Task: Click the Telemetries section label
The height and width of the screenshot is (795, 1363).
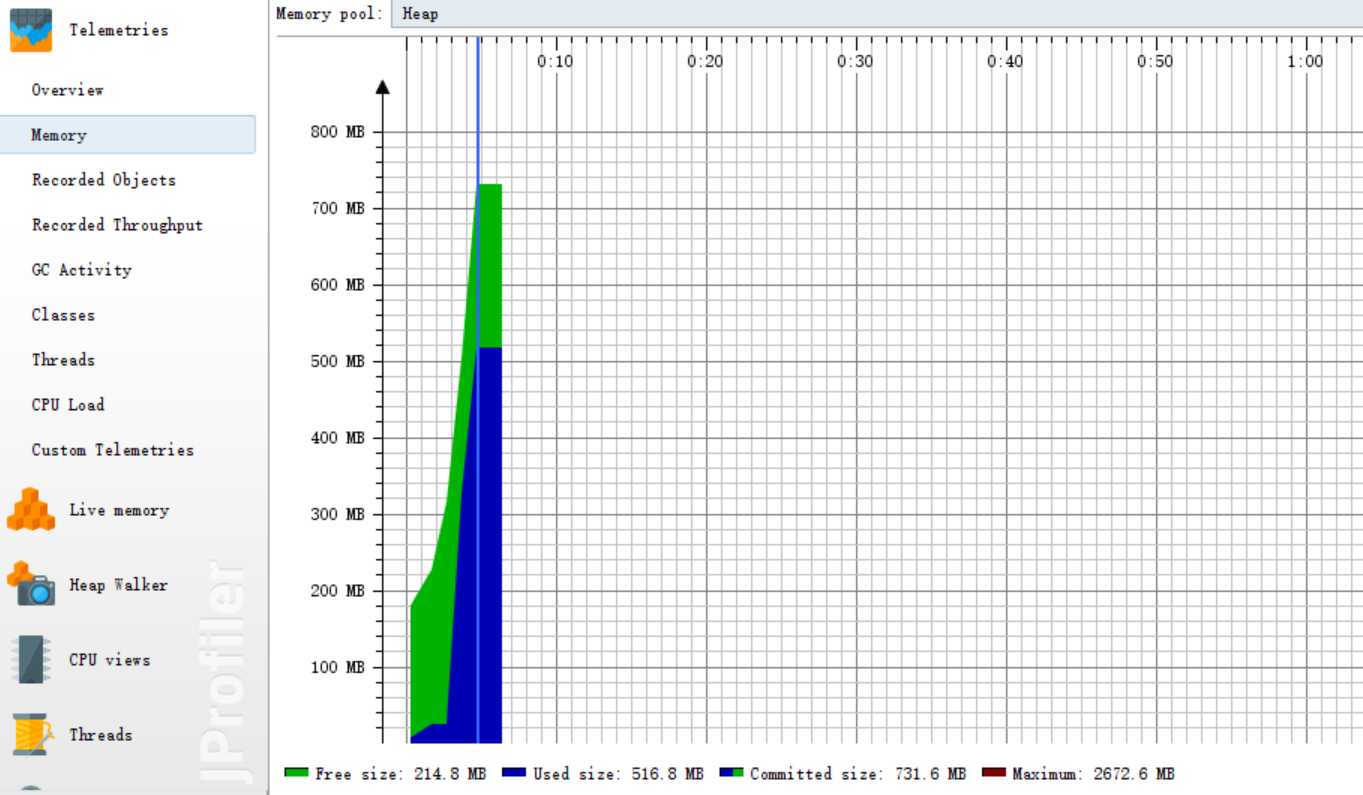Action: [119, 30]
